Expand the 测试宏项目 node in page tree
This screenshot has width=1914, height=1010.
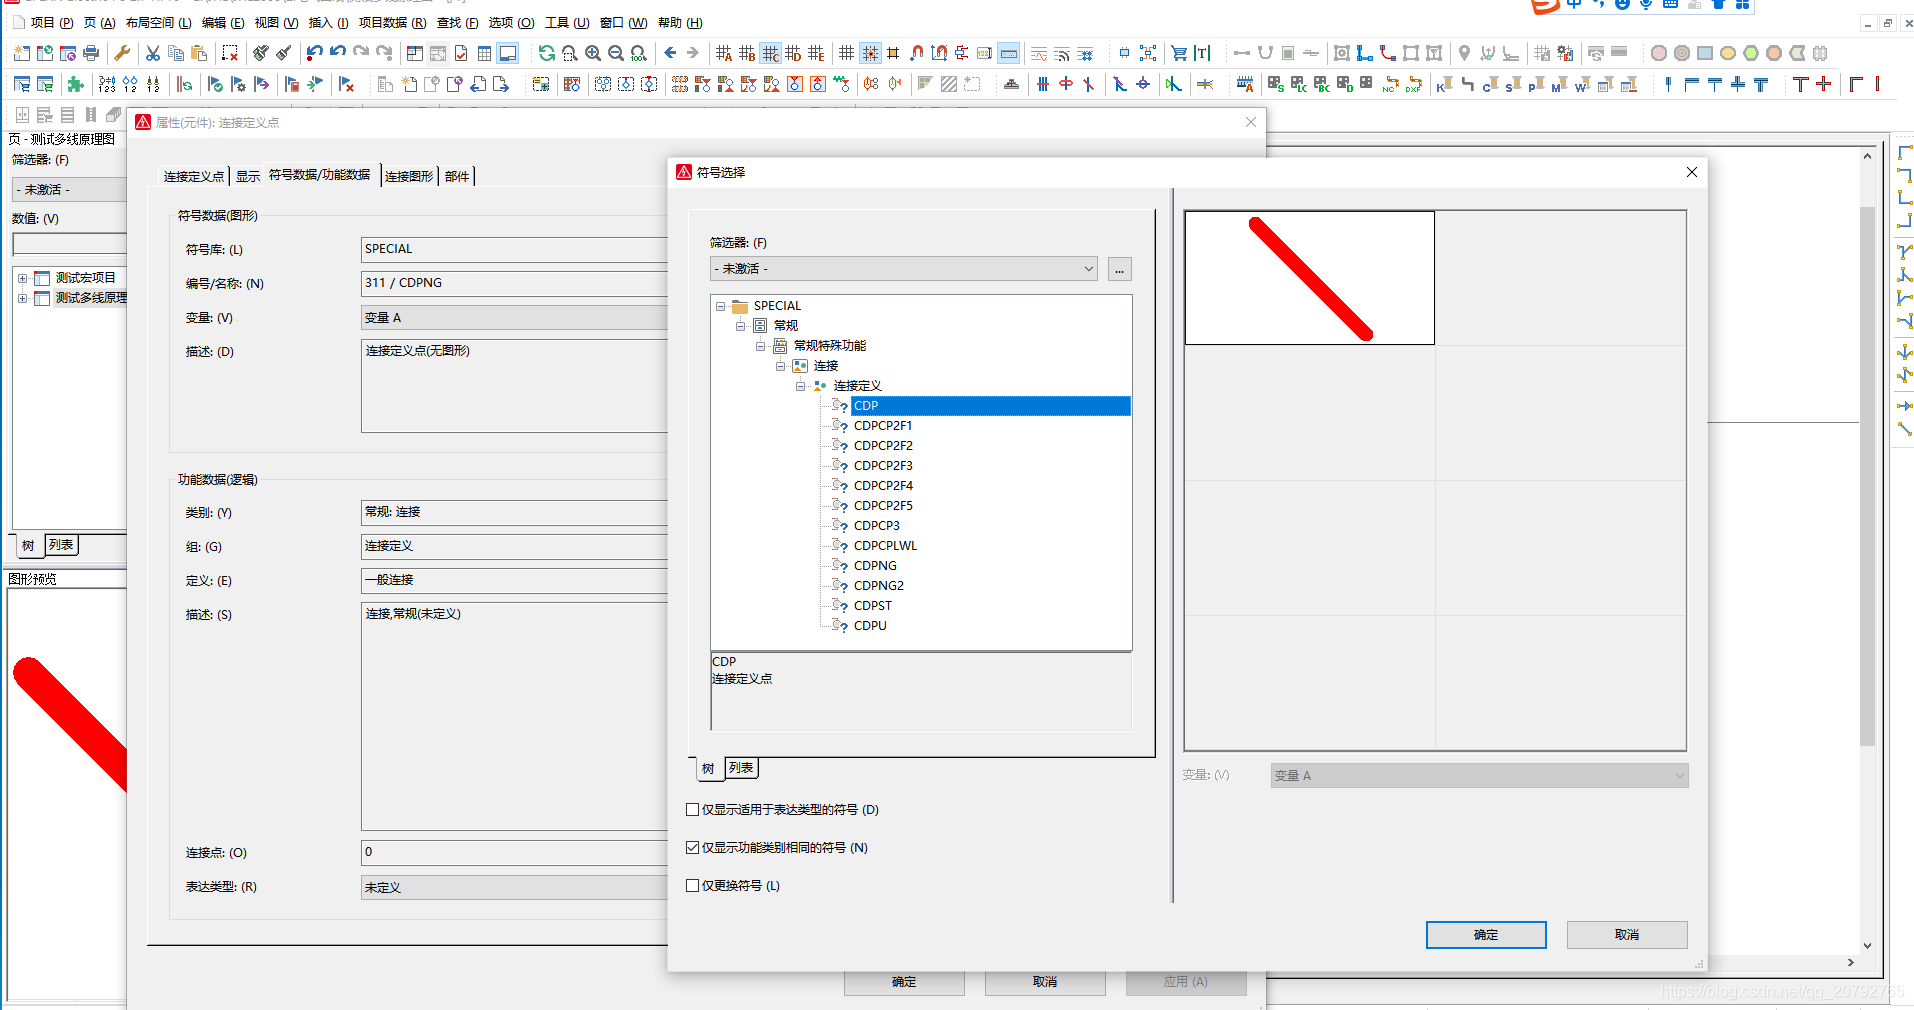tap(22, 278)
